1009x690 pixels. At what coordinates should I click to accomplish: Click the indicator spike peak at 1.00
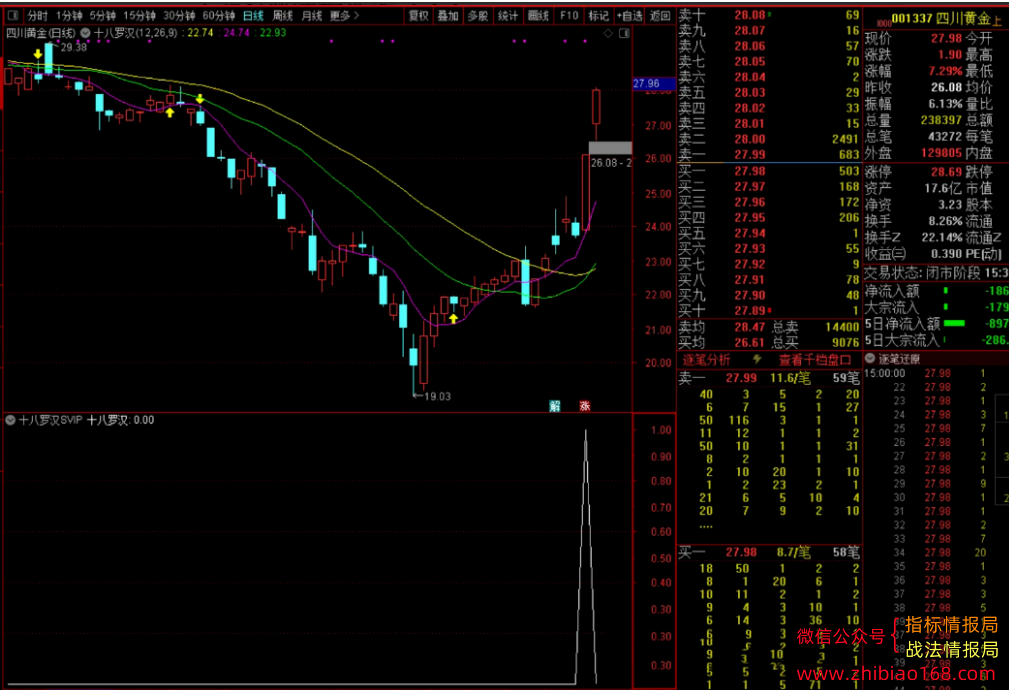point(586,433)
